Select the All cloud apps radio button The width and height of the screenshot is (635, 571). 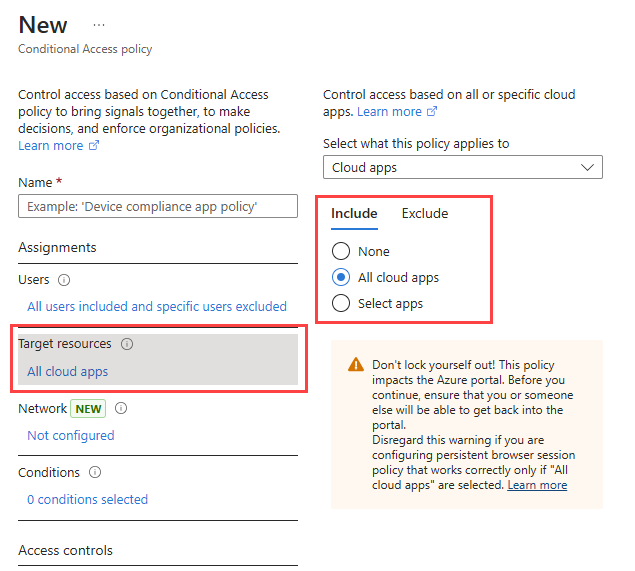point(341,277)
